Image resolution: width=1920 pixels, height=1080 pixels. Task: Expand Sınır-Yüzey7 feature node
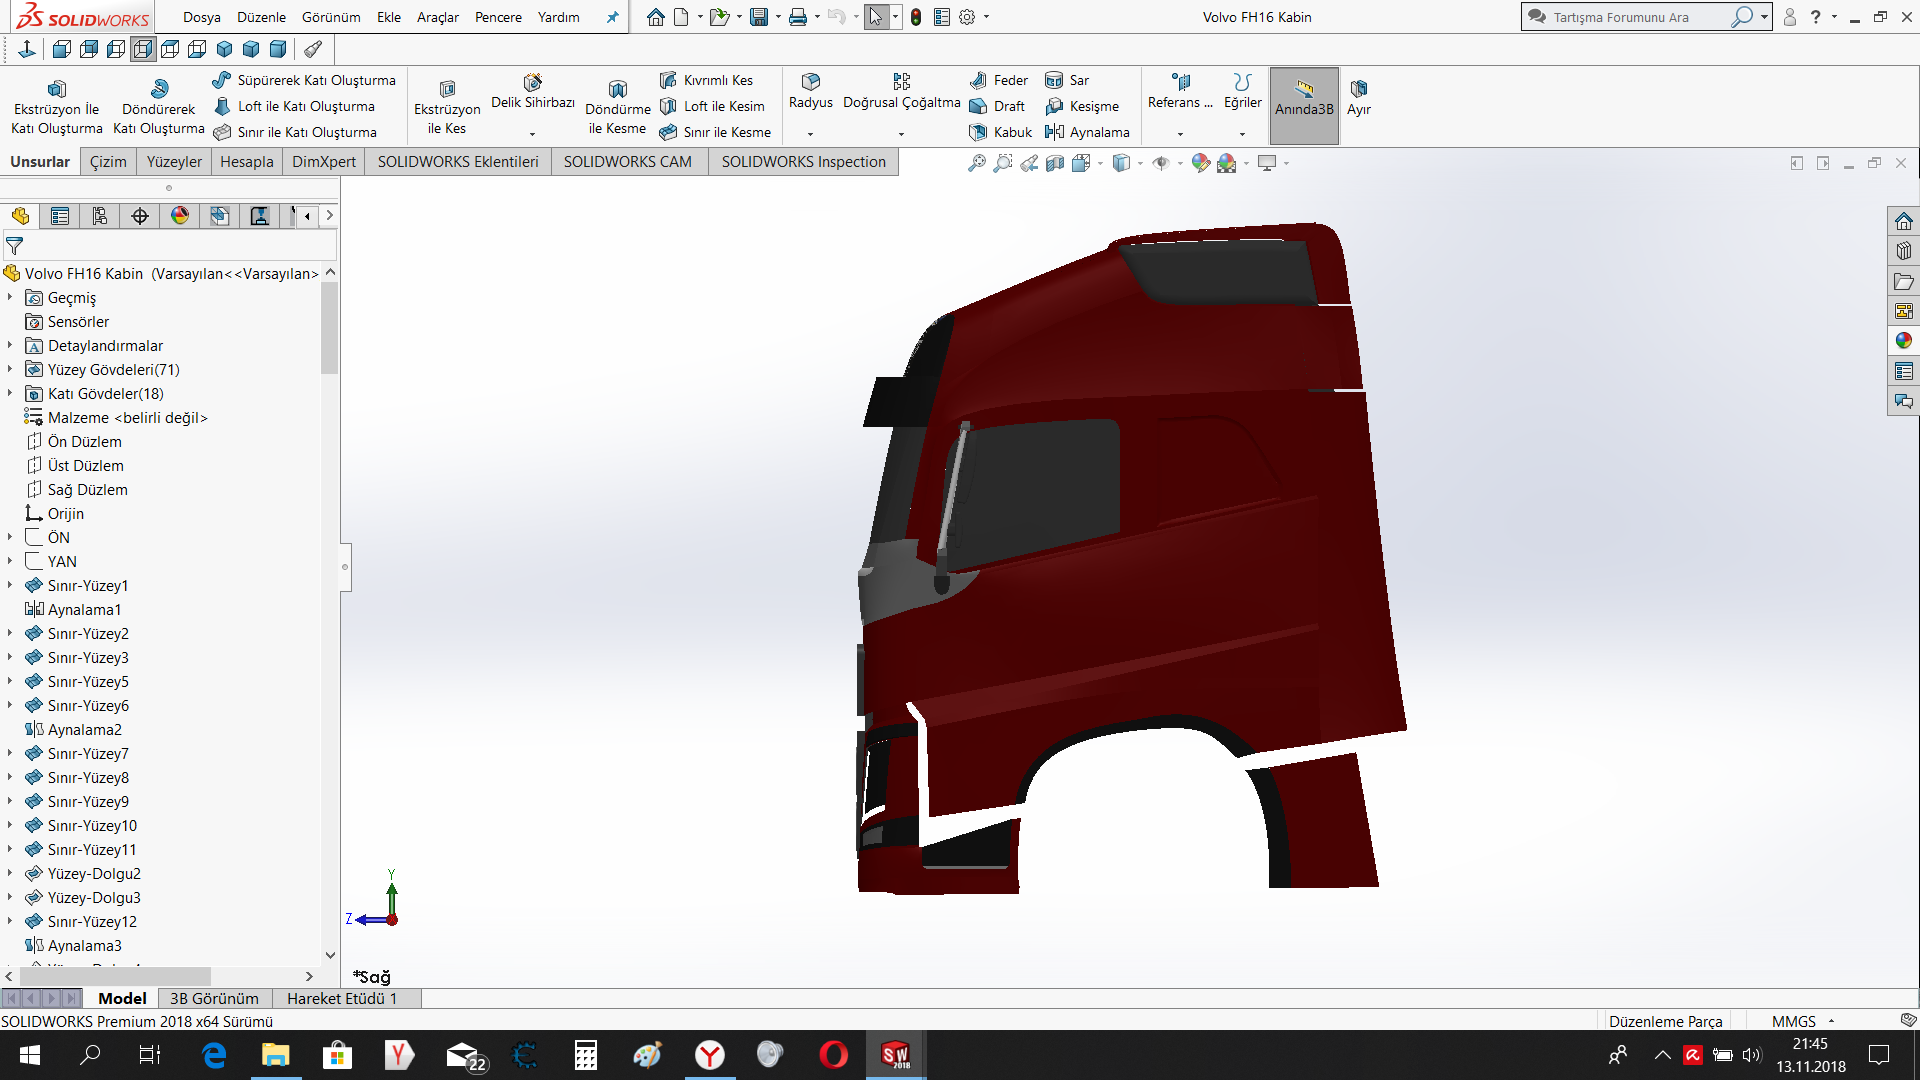[10, 753]
